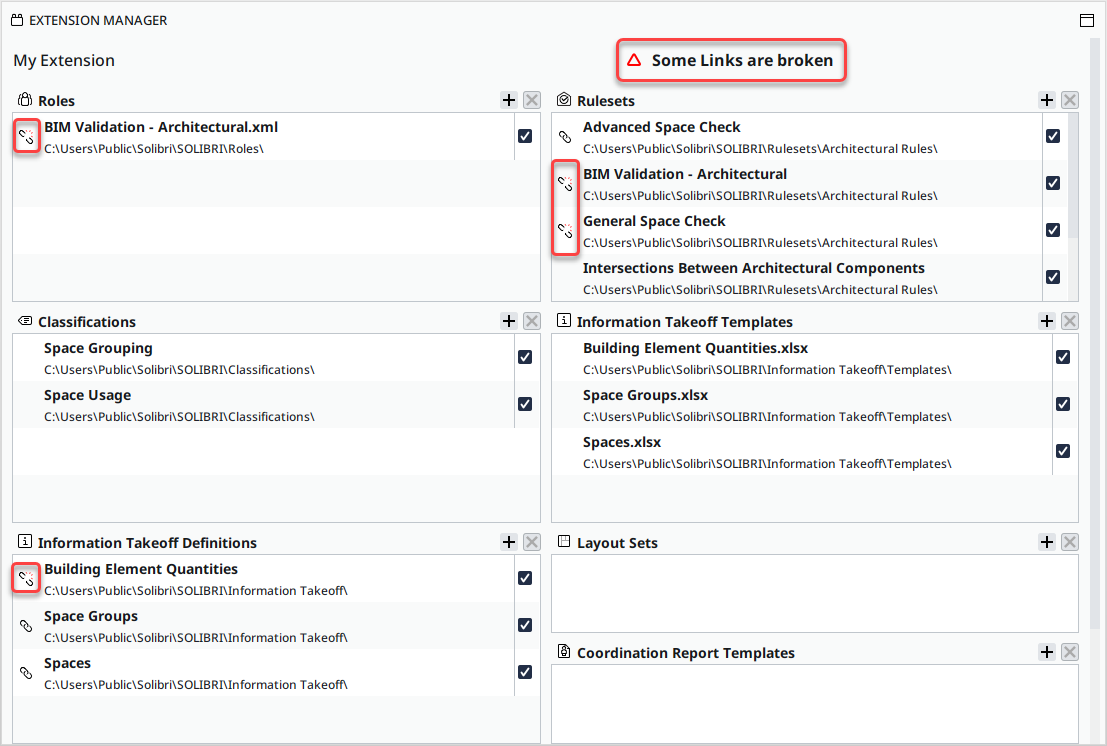This screenshot has height=746, width=1107.
Task: Remove Information Takeoff Template with X icon
Action: click(1070, 321)
